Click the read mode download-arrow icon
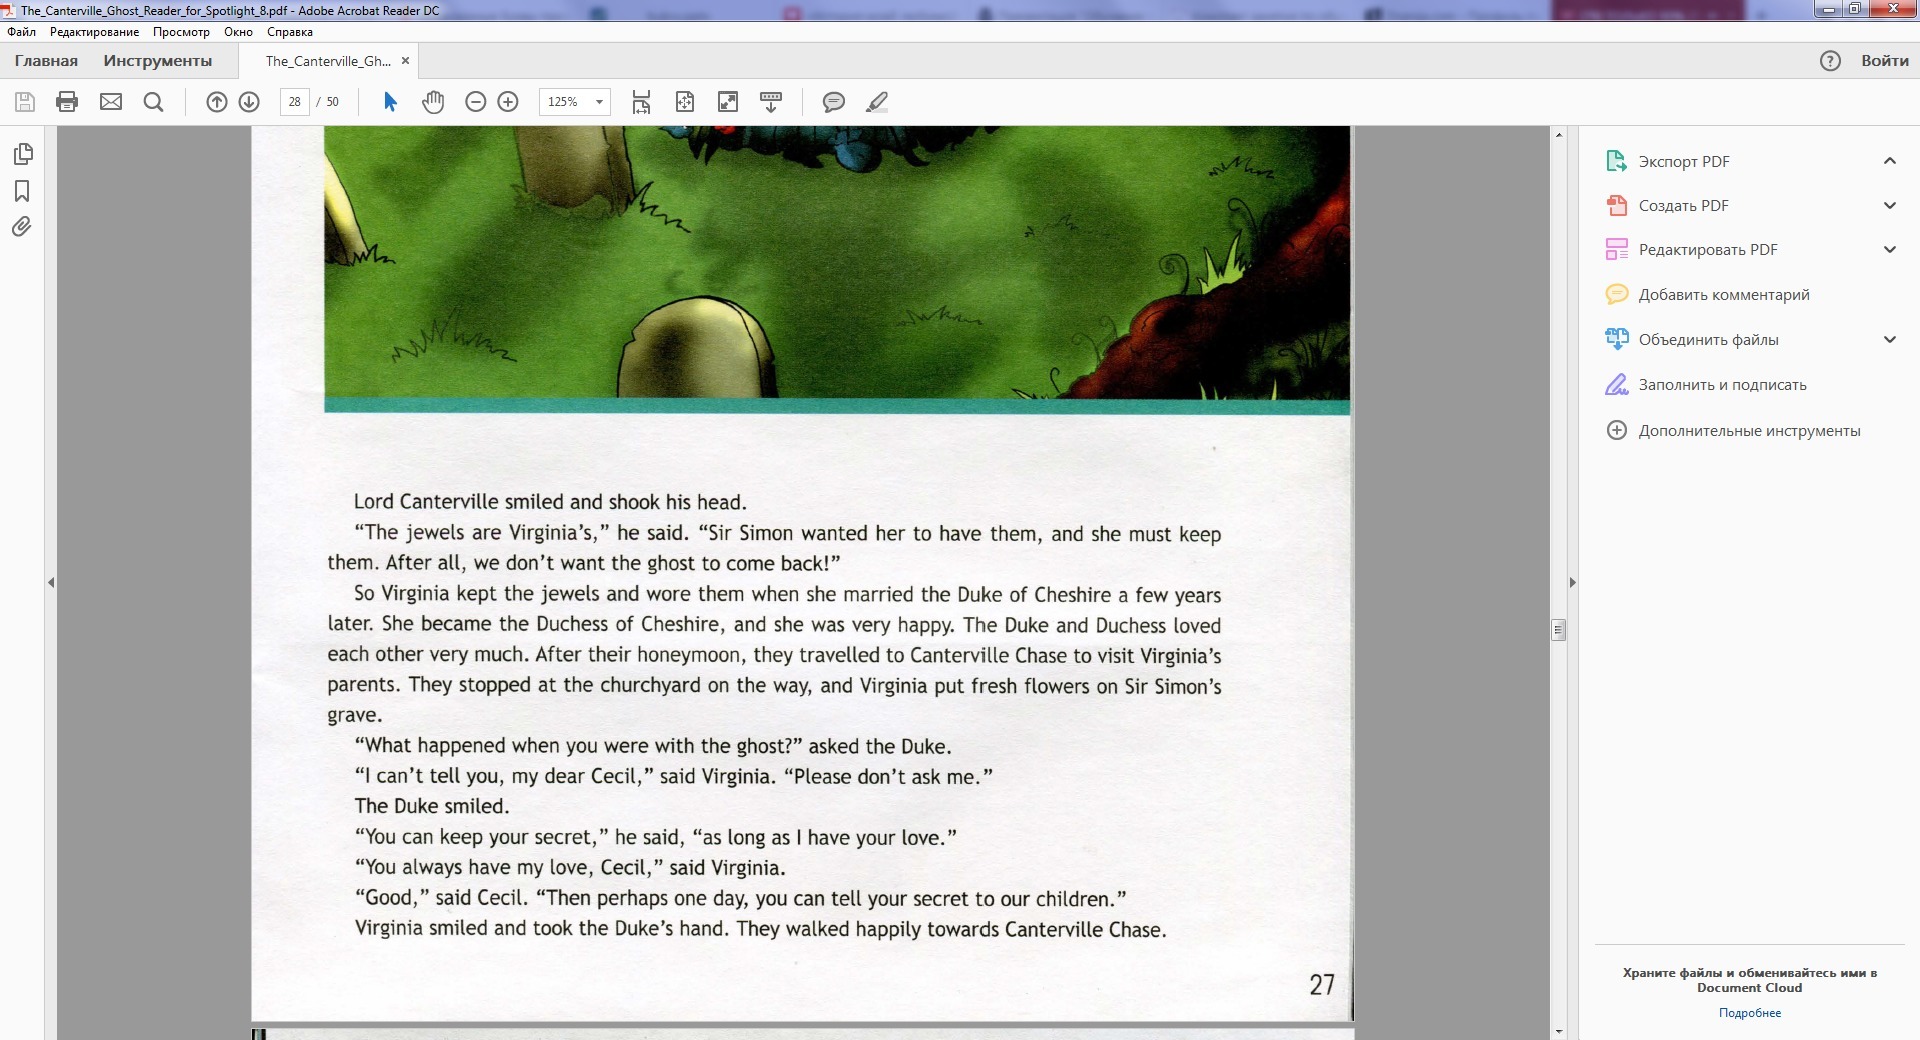 point(771,102)
